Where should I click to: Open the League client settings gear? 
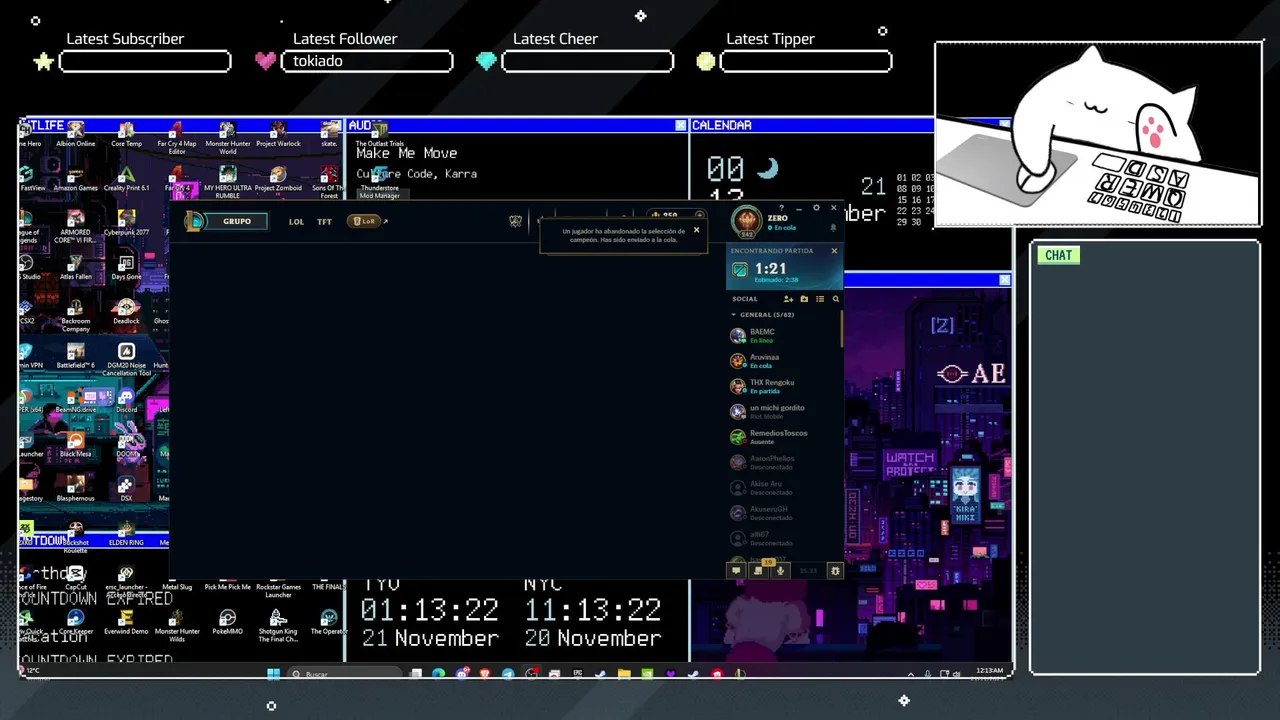tap(816, 208)
